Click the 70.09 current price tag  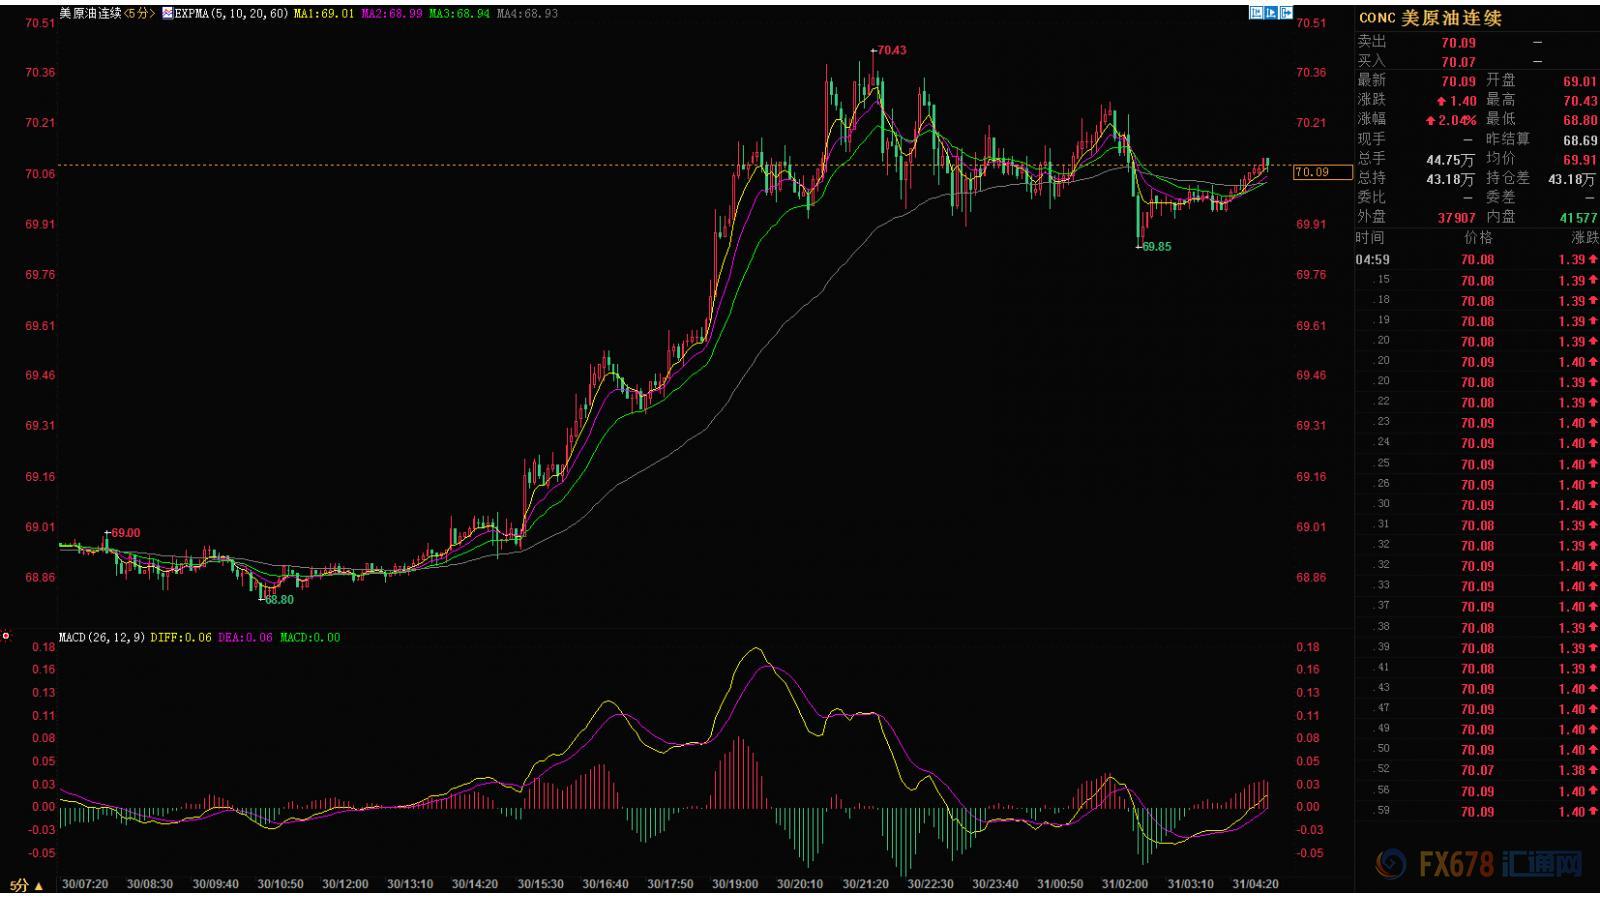click(1312, 172)
